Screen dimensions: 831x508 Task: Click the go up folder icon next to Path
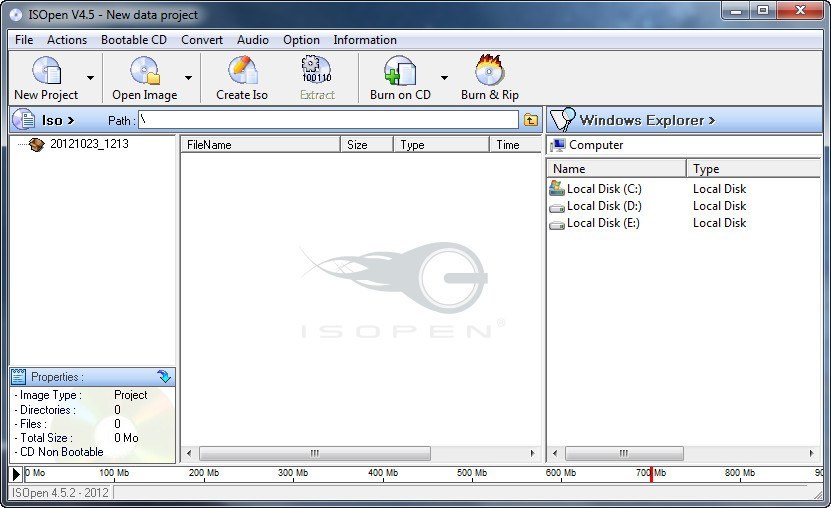[x=531, y=120]
